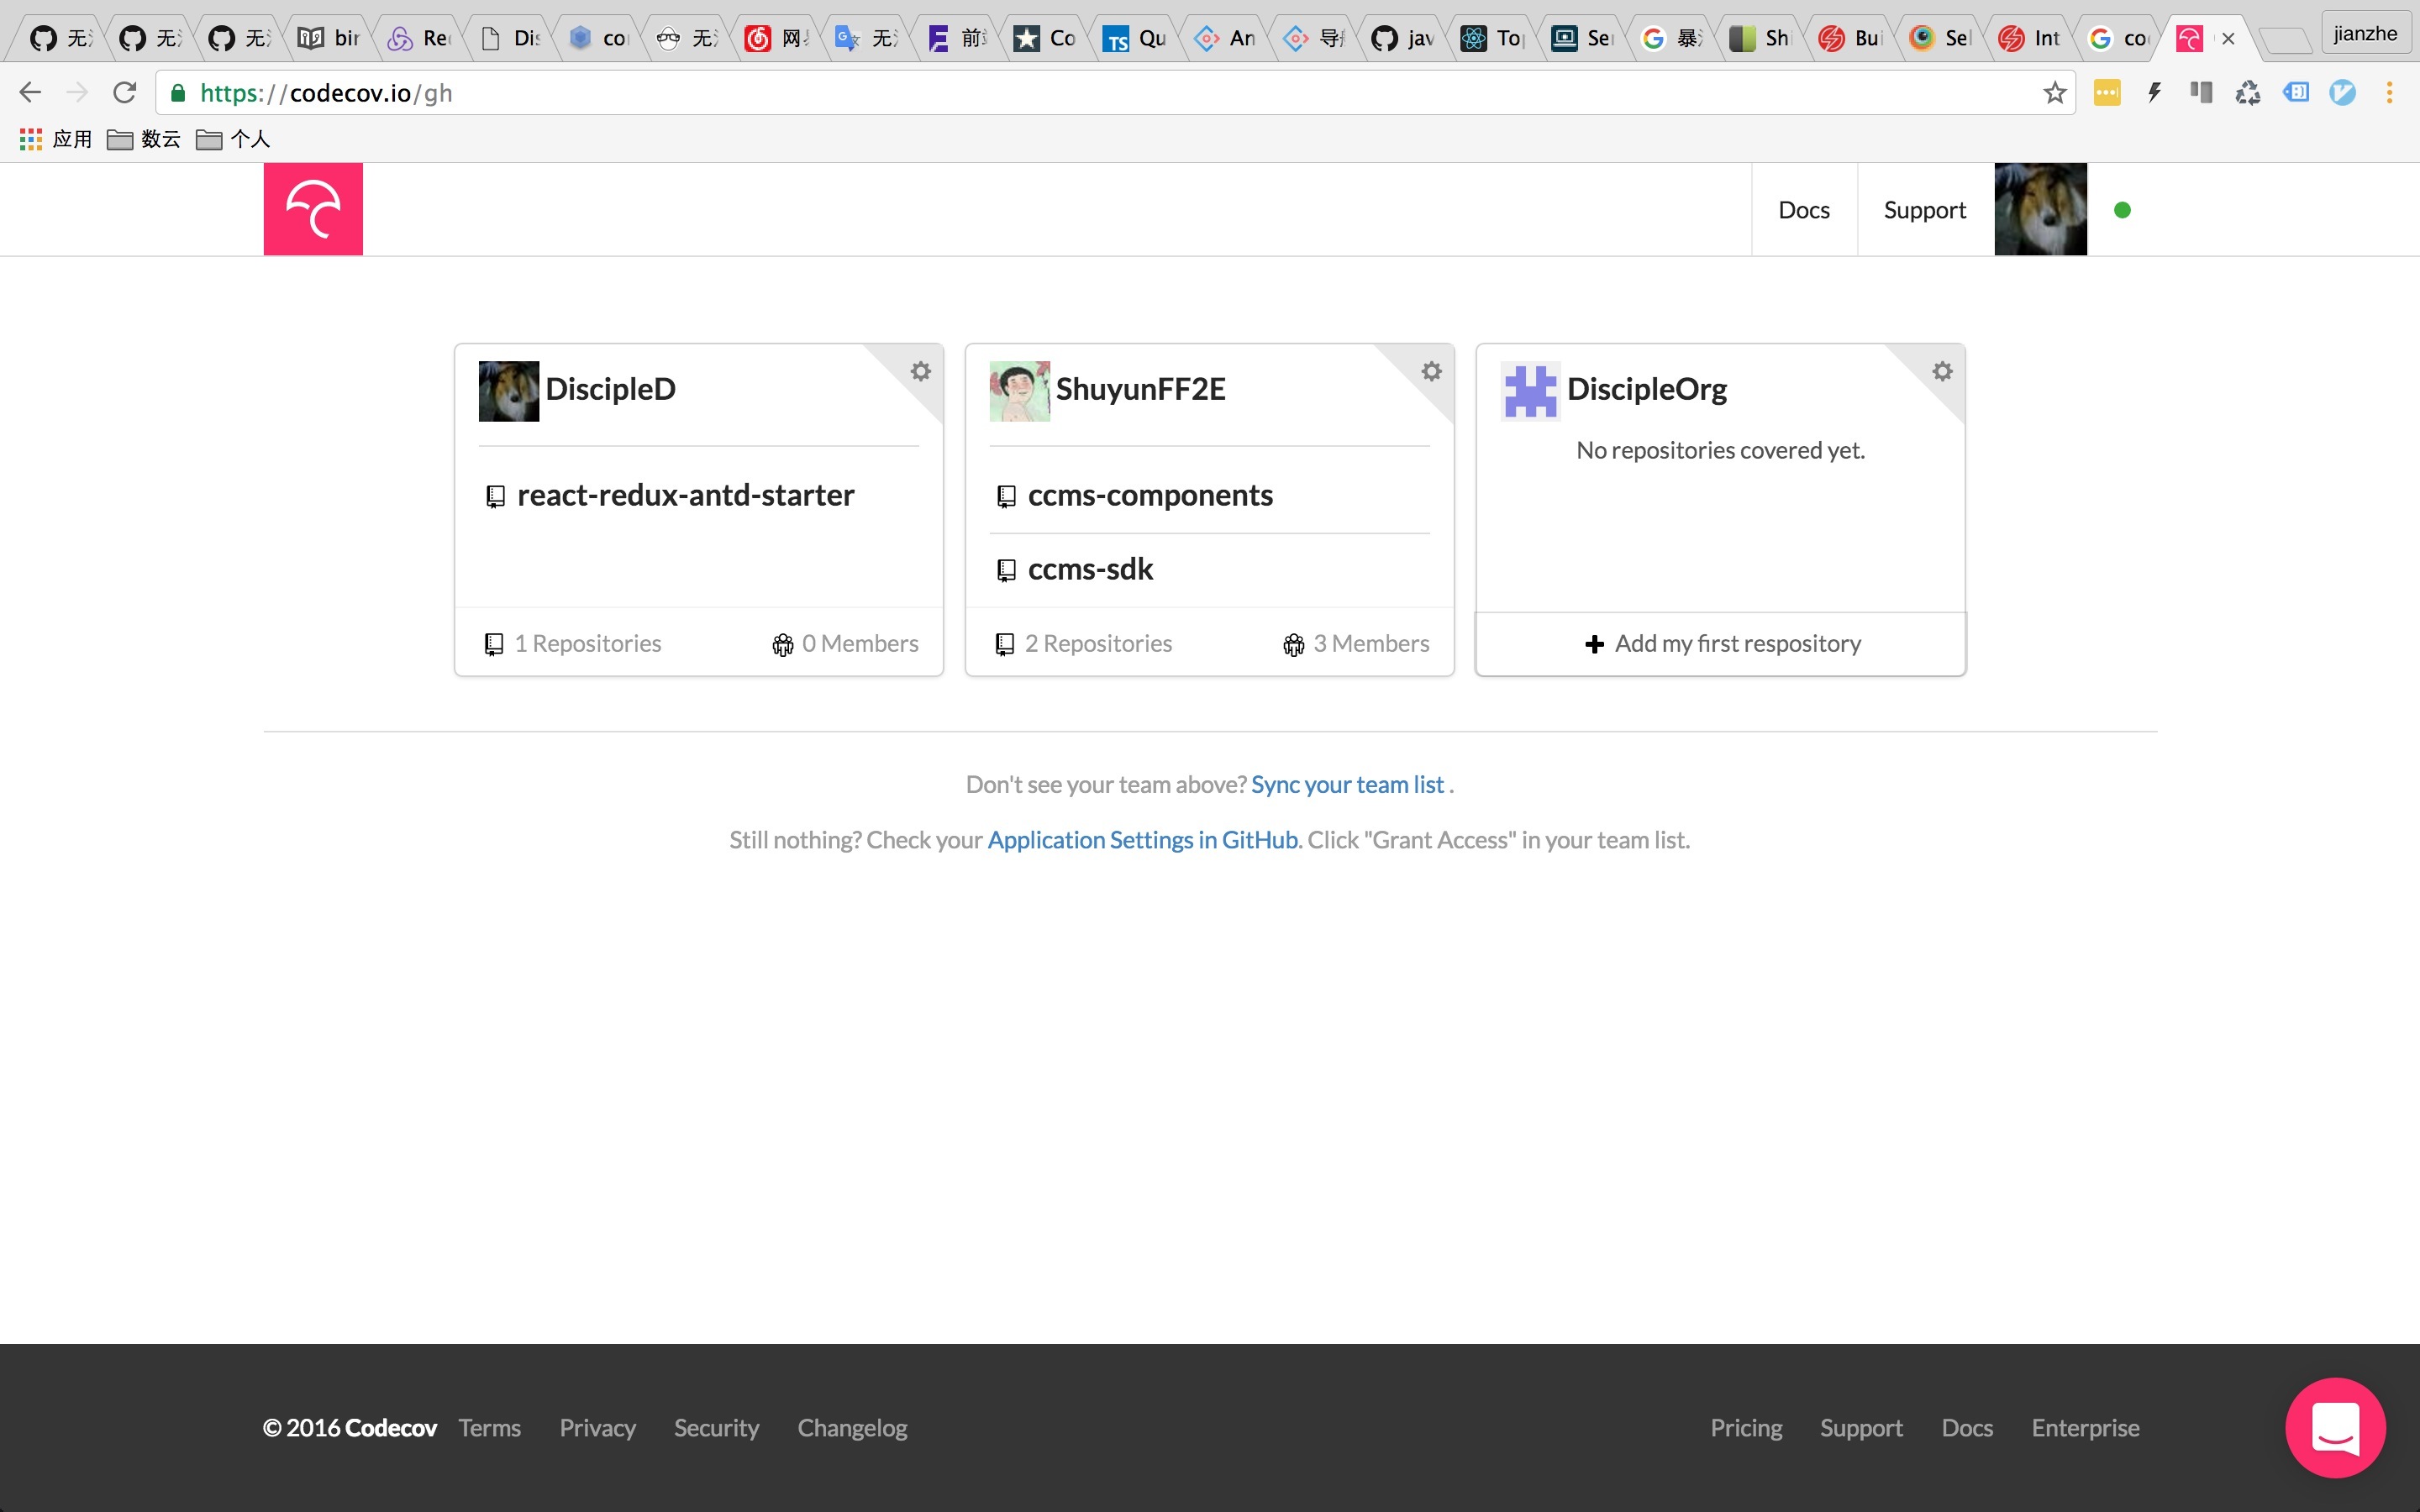
Task: Open ShuyunFF2E card settings gear
Action: pos(1432,371)
